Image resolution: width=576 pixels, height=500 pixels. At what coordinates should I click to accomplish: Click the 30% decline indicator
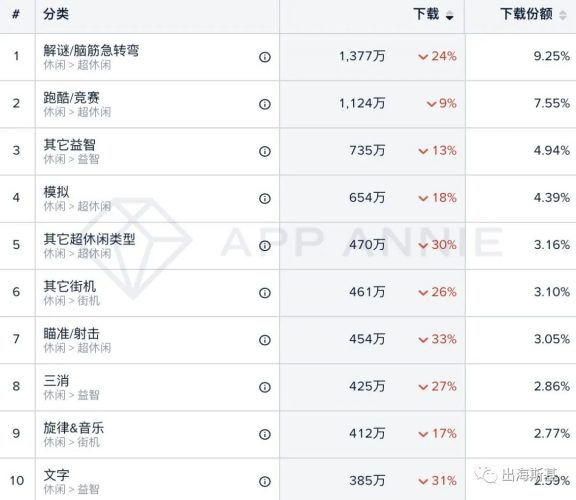[438, 245]
